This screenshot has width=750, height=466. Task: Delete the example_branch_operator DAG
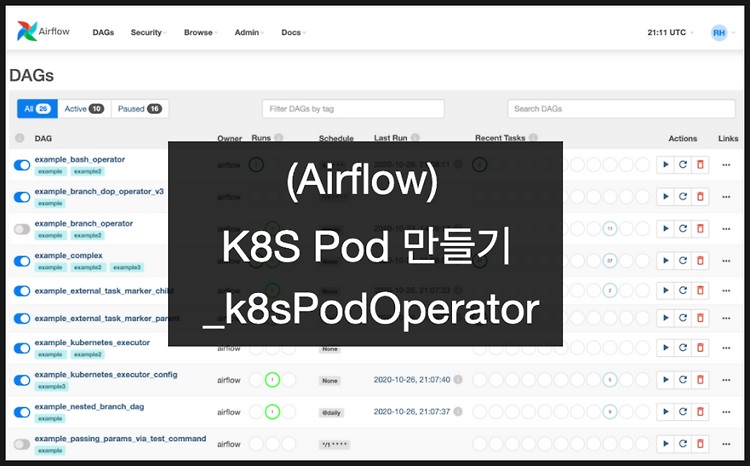tap(700, 229)
